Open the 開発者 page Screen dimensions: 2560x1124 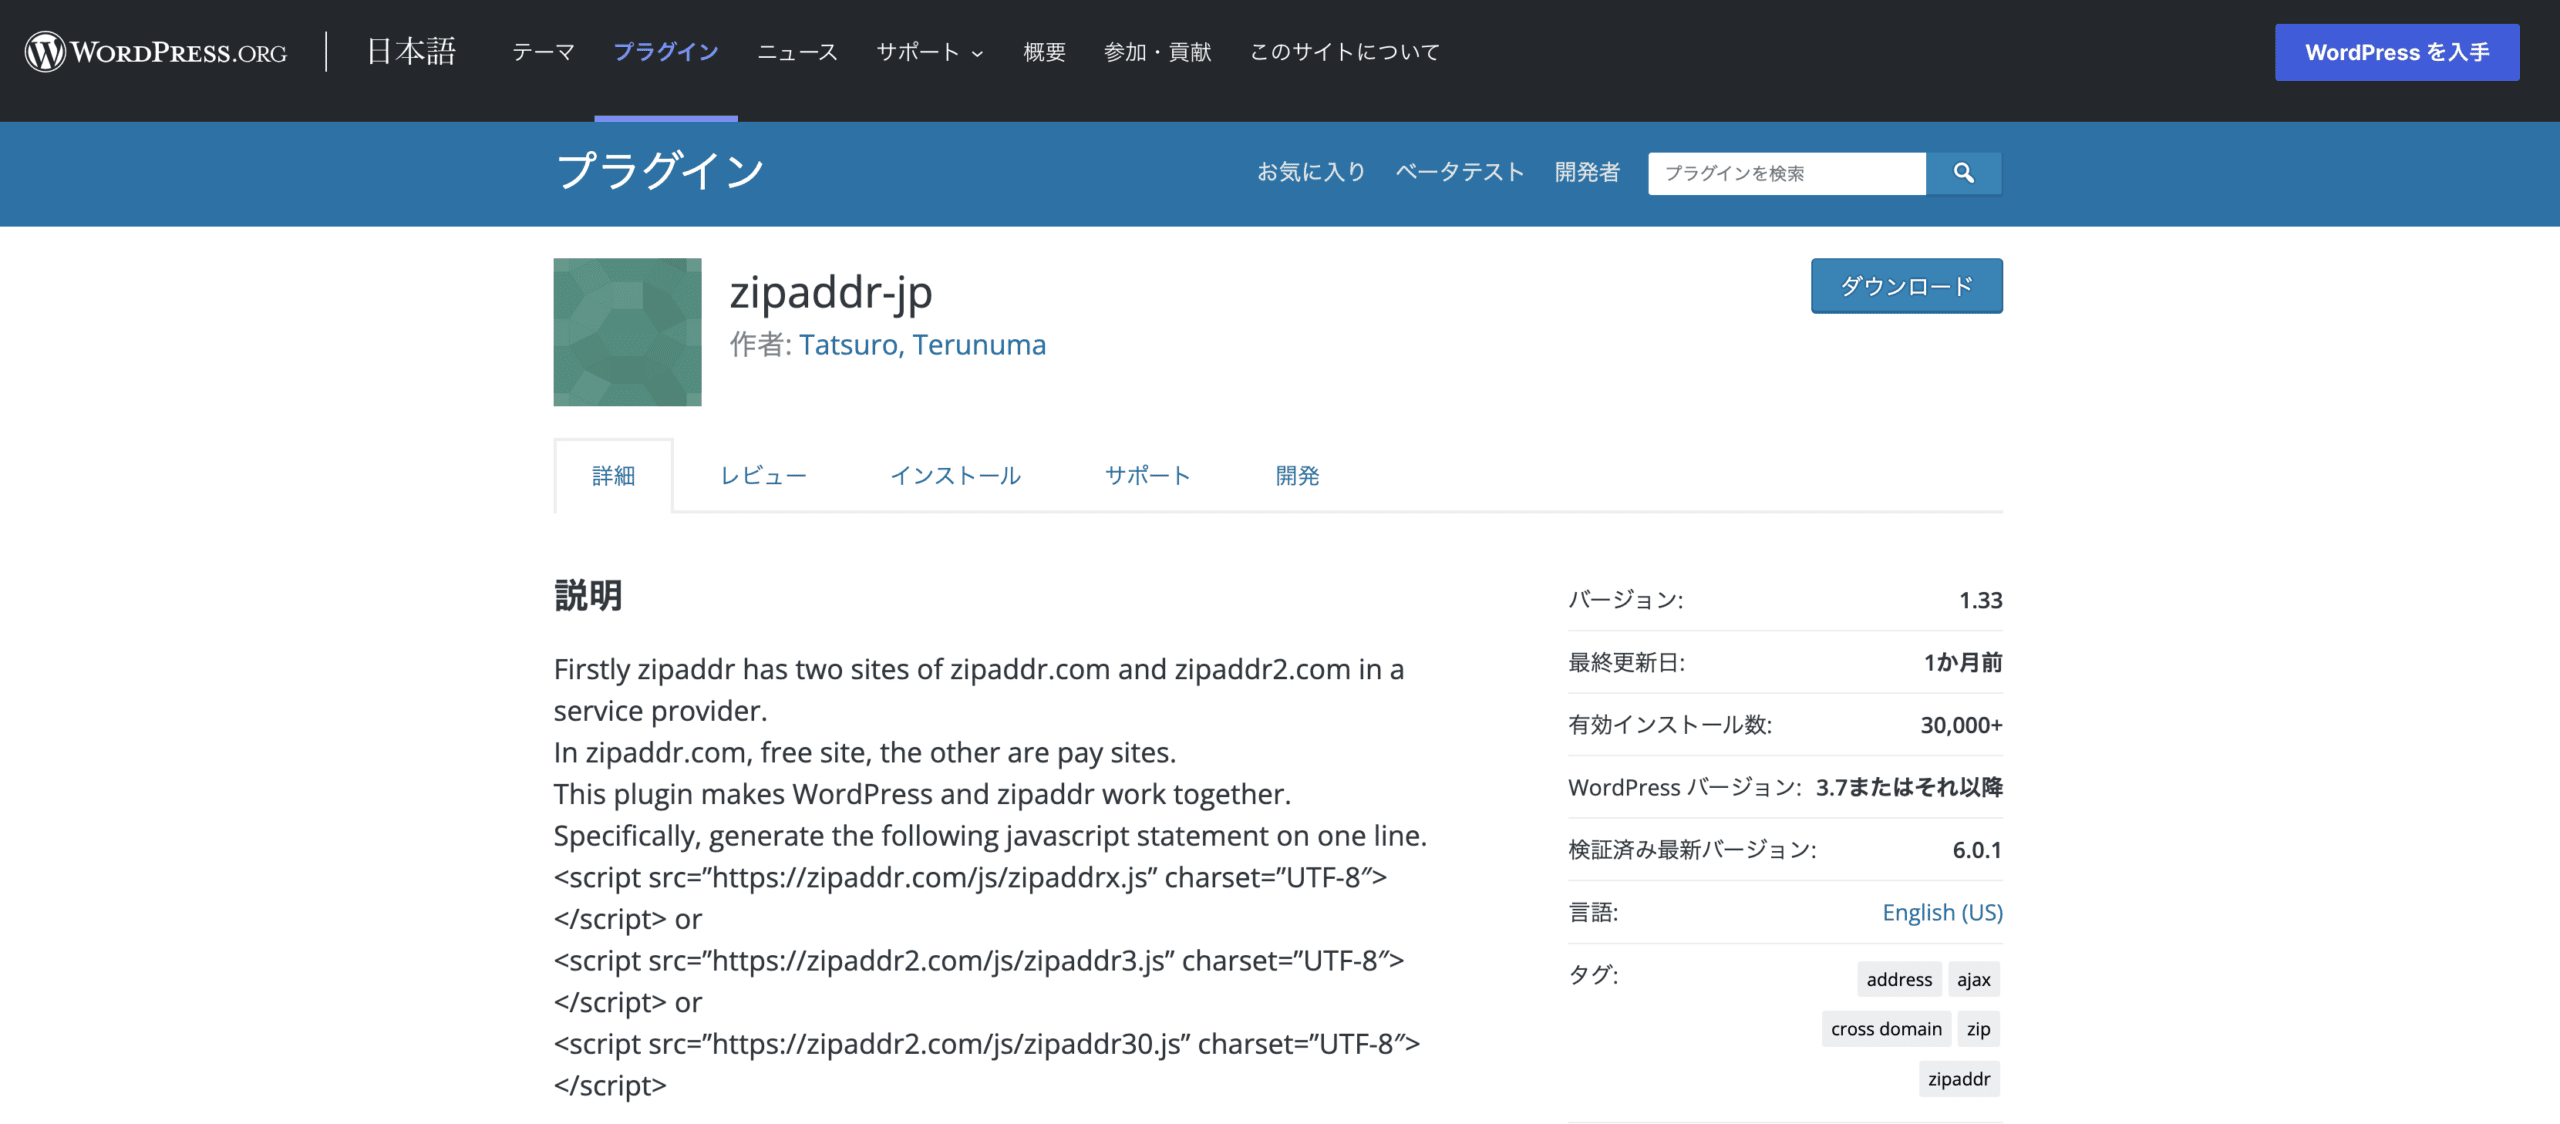(x=1587, y=172)
